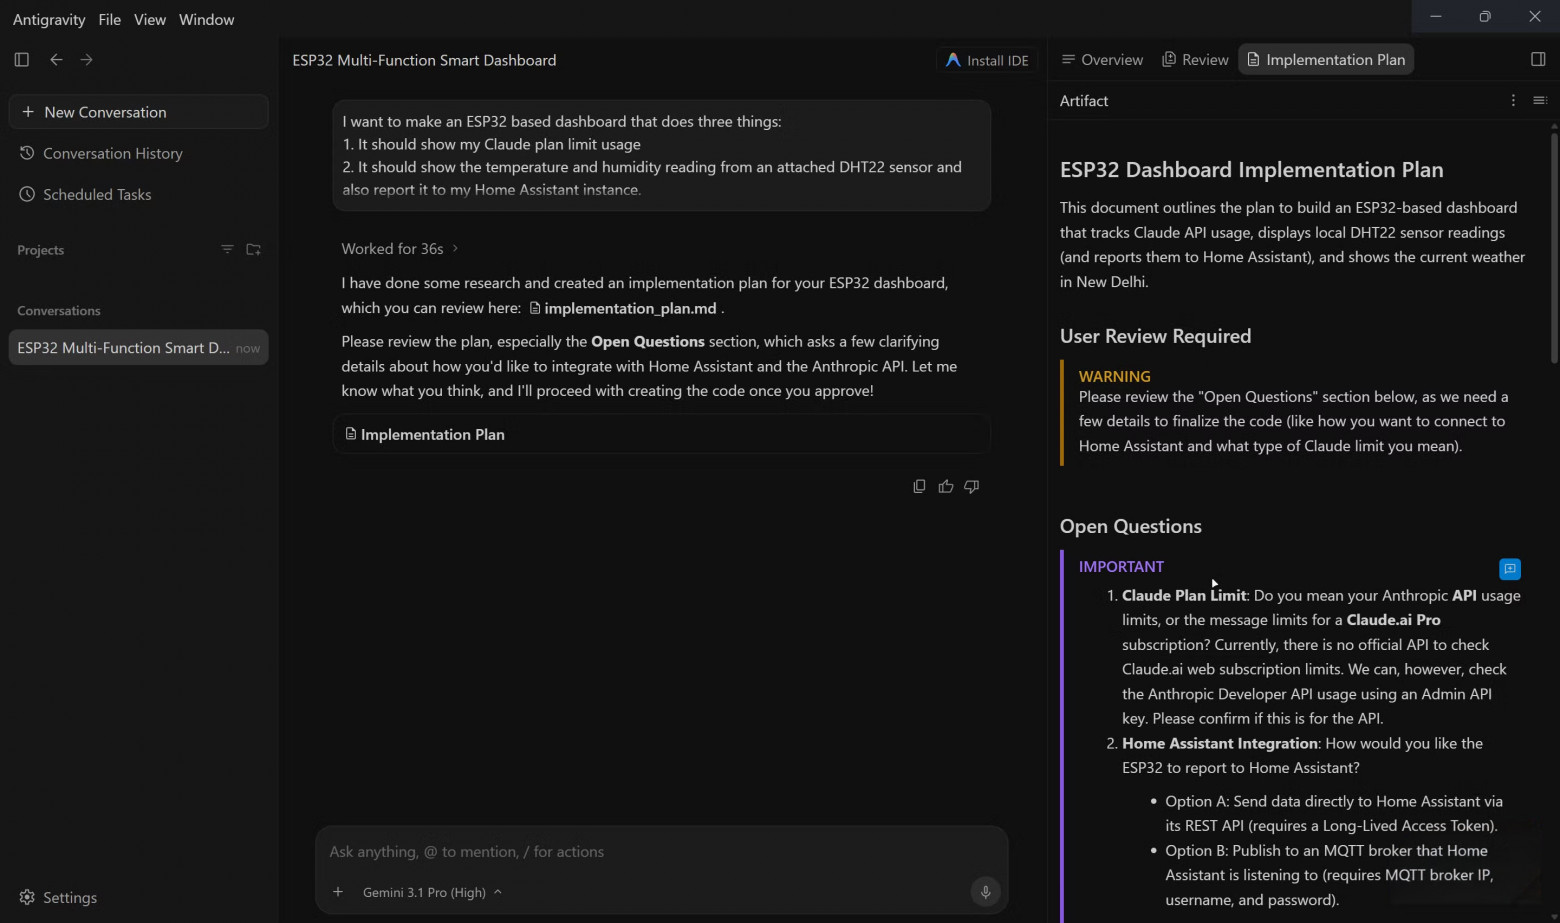This screenshot has width=1560, height=923.
Task: Go forward with the right arrow icon
Action: pyautogui.click(x=87, y=60)
